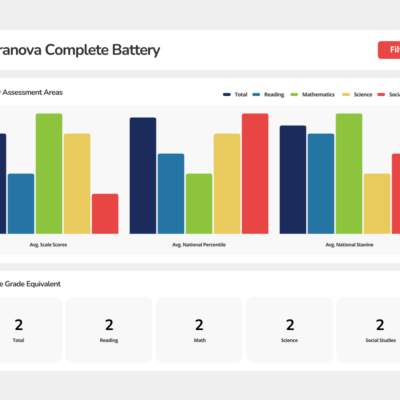Select the navy Total bar in Avg. National Percentile
The image size is (400, 400).
[143, 176]
